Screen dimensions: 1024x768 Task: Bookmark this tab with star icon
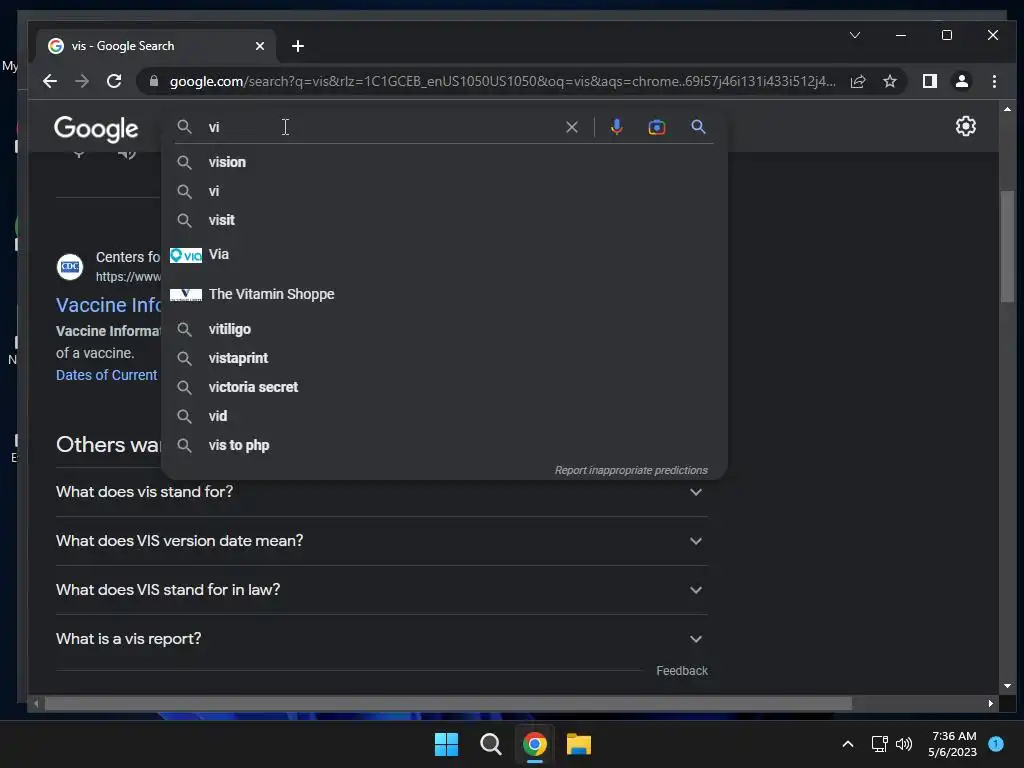coord(889,82)
